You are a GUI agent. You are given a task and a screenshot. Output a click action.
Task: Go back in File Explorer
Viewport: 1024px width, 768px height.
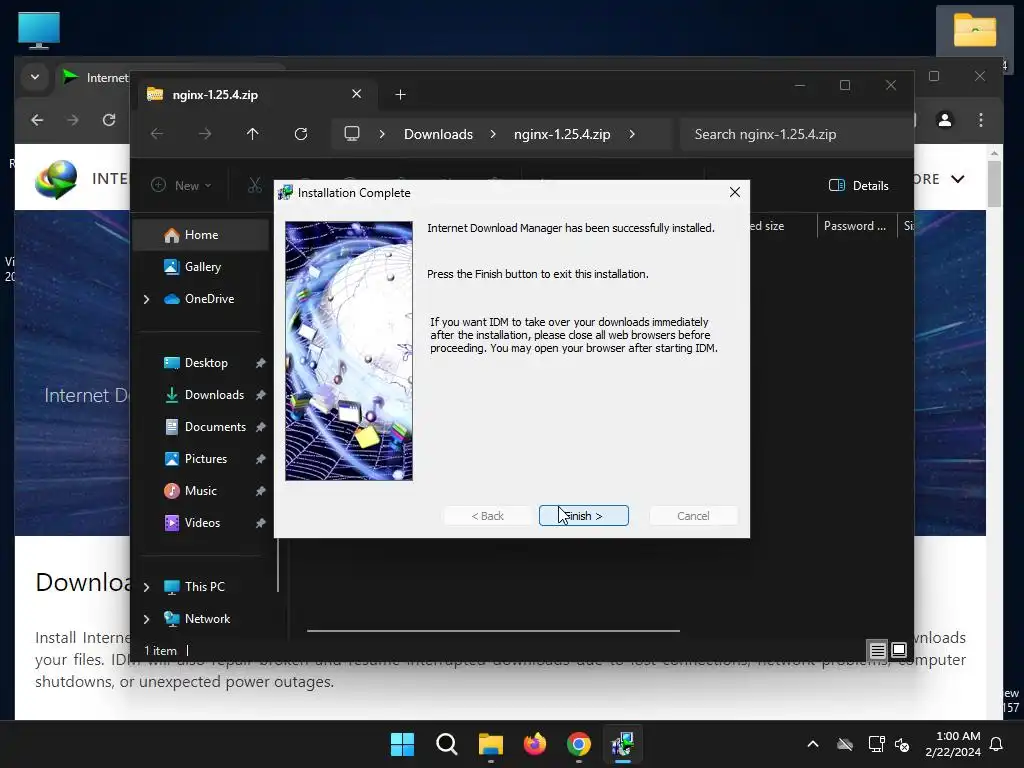[157, 134]
